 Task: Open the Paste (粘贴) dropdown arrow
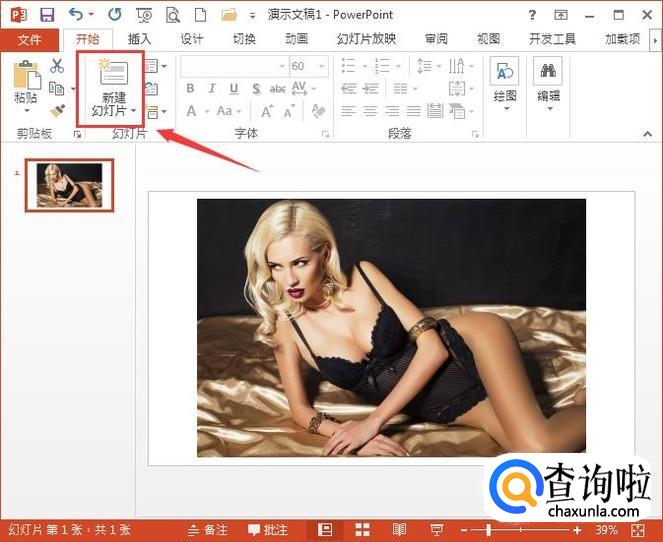click(26, 111)
